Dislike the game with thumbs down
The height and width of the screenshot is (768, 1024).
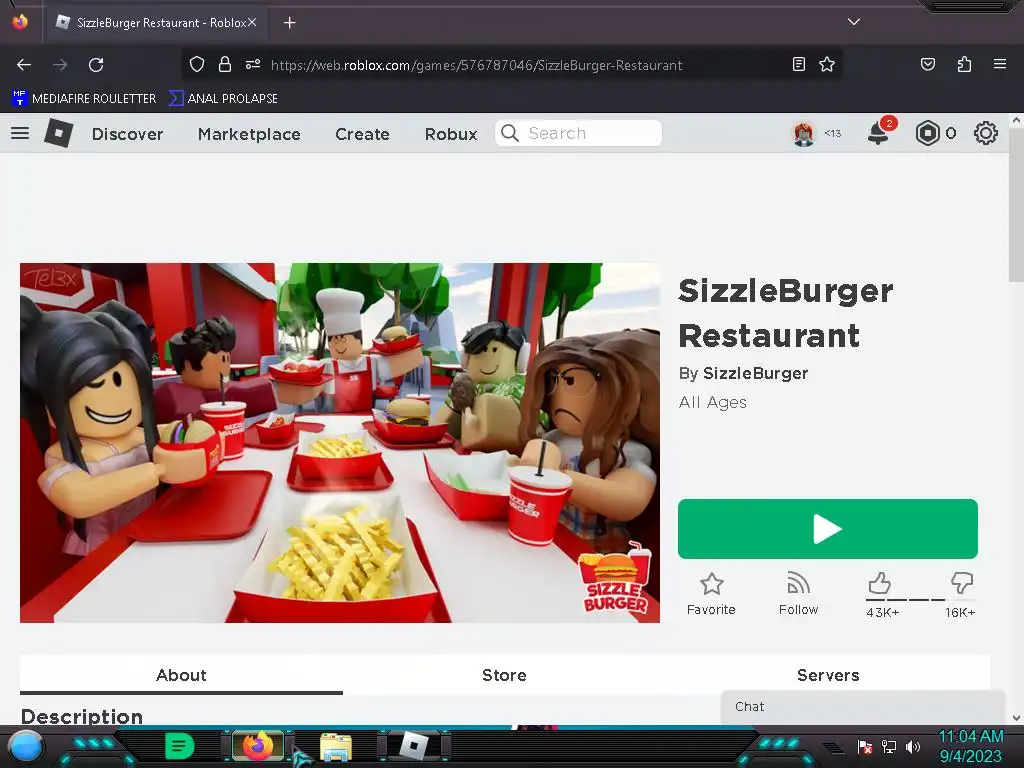962,583
